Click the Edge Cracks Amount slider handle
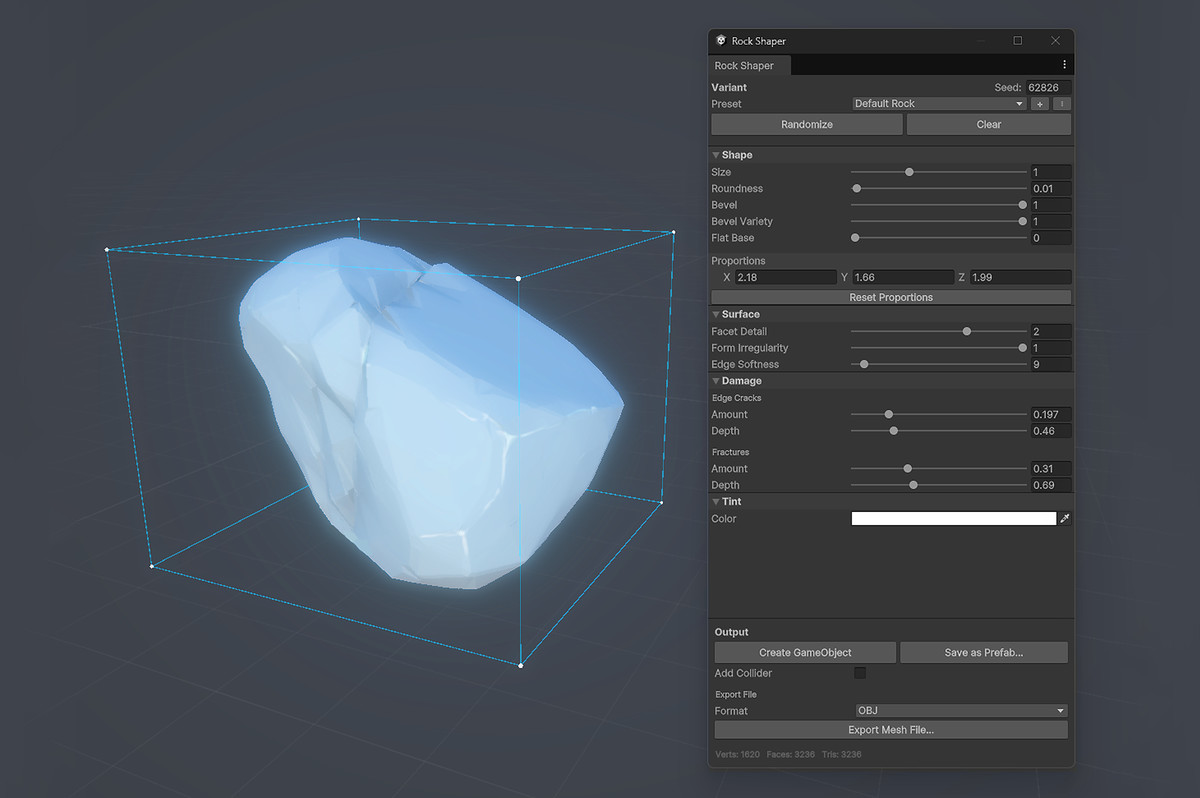The height and width of the screenshot is (798, 1200). point(888,414)
